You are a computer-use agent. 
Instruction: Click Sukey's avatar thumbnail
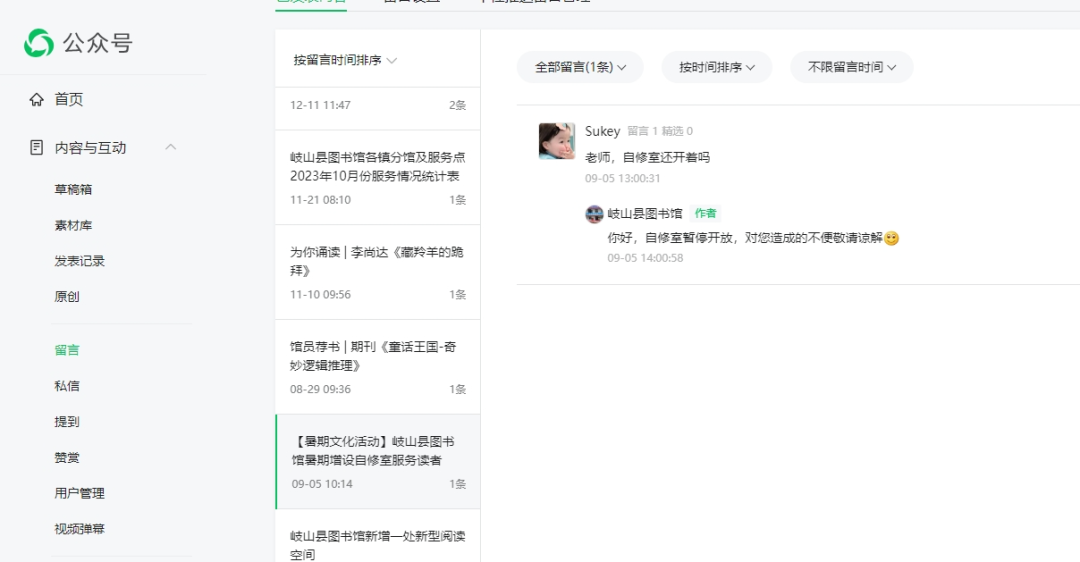pos(557,141)
